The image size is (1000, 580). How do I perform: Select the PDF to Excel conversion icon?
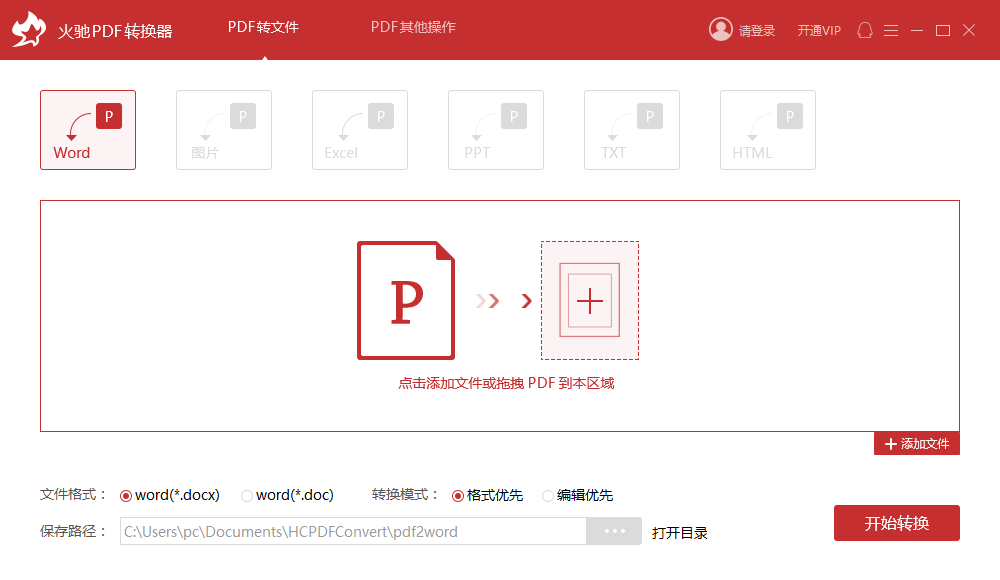click(360, 130)
